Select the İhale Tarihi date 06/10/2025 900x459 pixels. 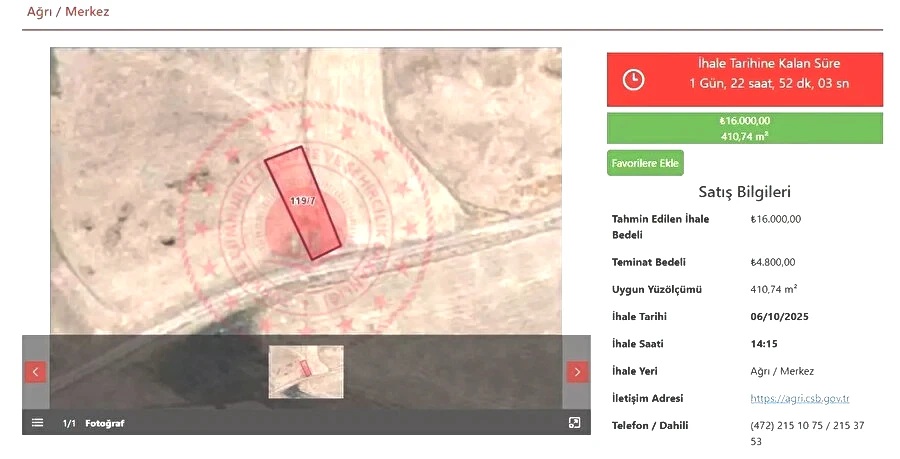pyautogui.click(x=779, y=317)
